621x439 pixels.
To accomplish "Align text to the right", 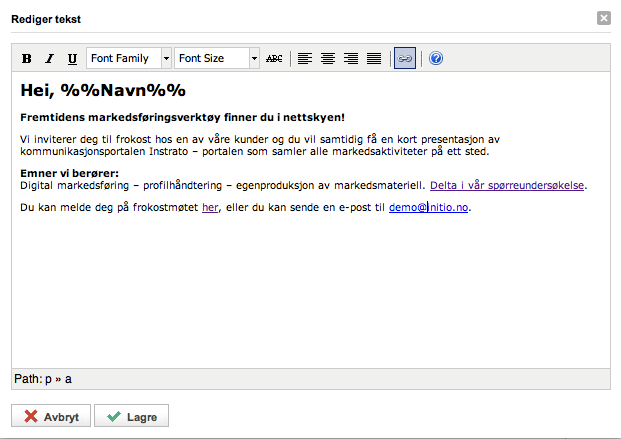I will pos(351,59).
